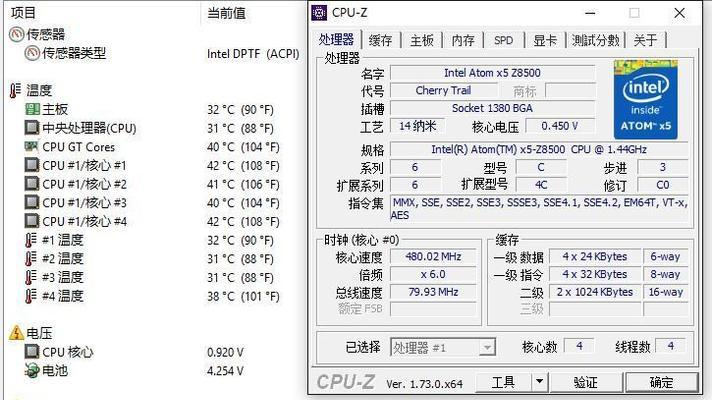Click the chip icon for CPU #1/核心 #2
The width and height of the screenshot is (712, 400).
tap(32, 184)
